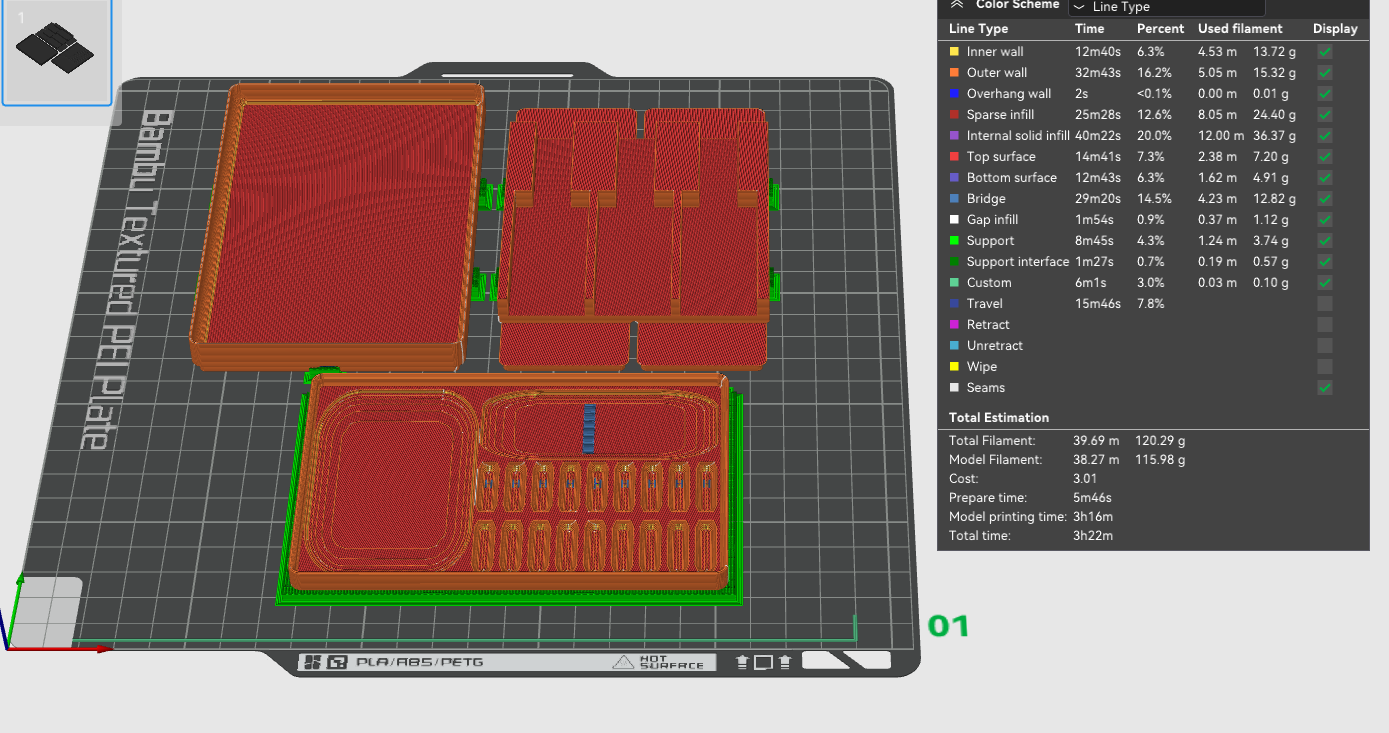Screen dimensions: 1389x733
Task: Select plate 1 thumbnail
Action: pyautogui.click(x=57, y=52)
